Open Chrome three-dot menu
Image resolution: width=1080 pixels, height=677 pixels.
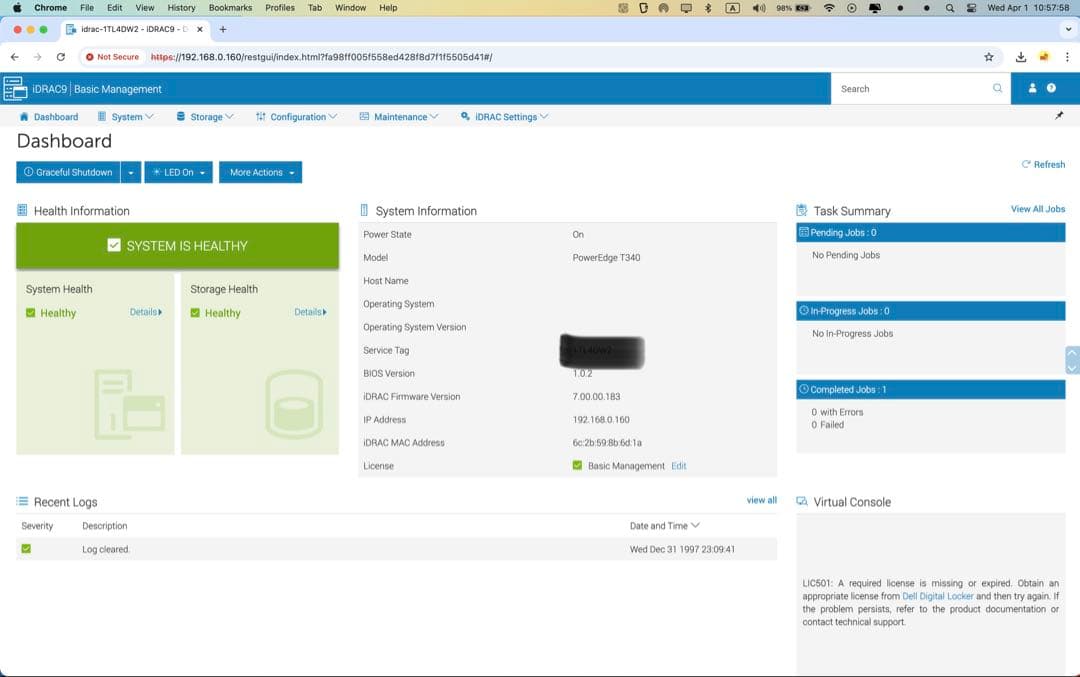pyautogui.click(x=1067, y=57)
